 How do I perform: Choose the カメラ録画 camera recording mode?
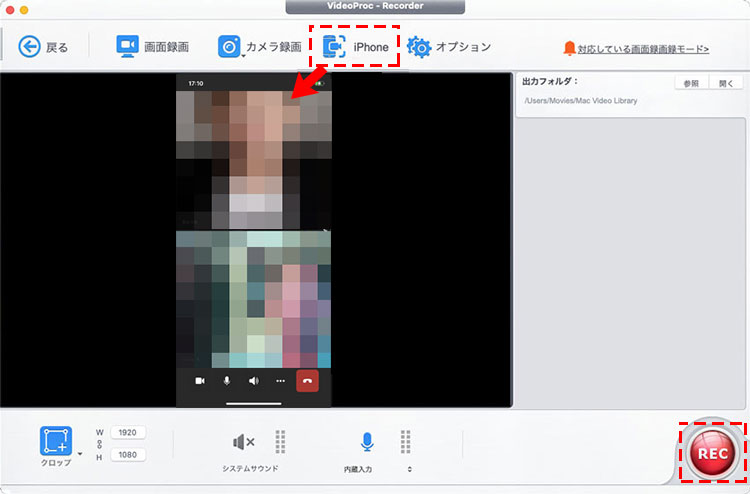coord(260,47)
